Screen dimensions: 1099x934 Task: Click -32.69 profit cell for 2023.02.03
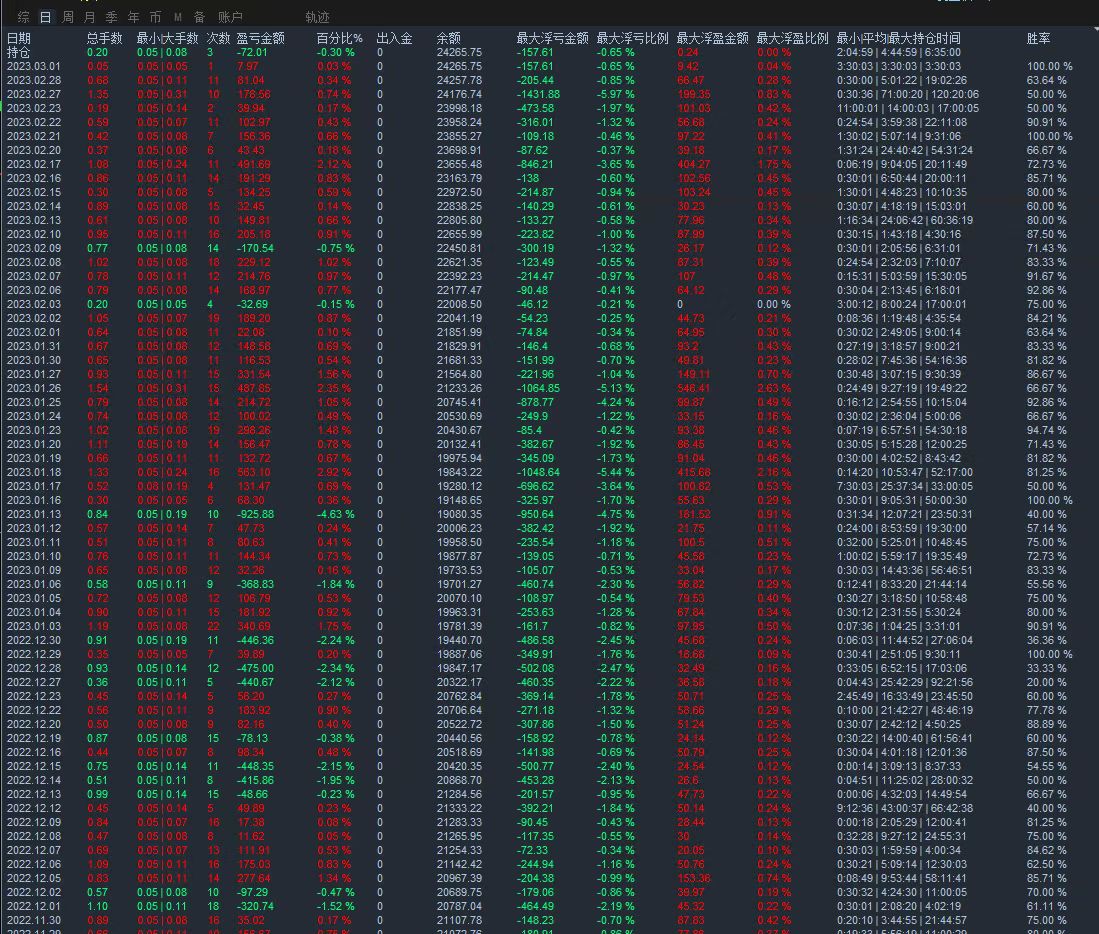coord(252,304)
